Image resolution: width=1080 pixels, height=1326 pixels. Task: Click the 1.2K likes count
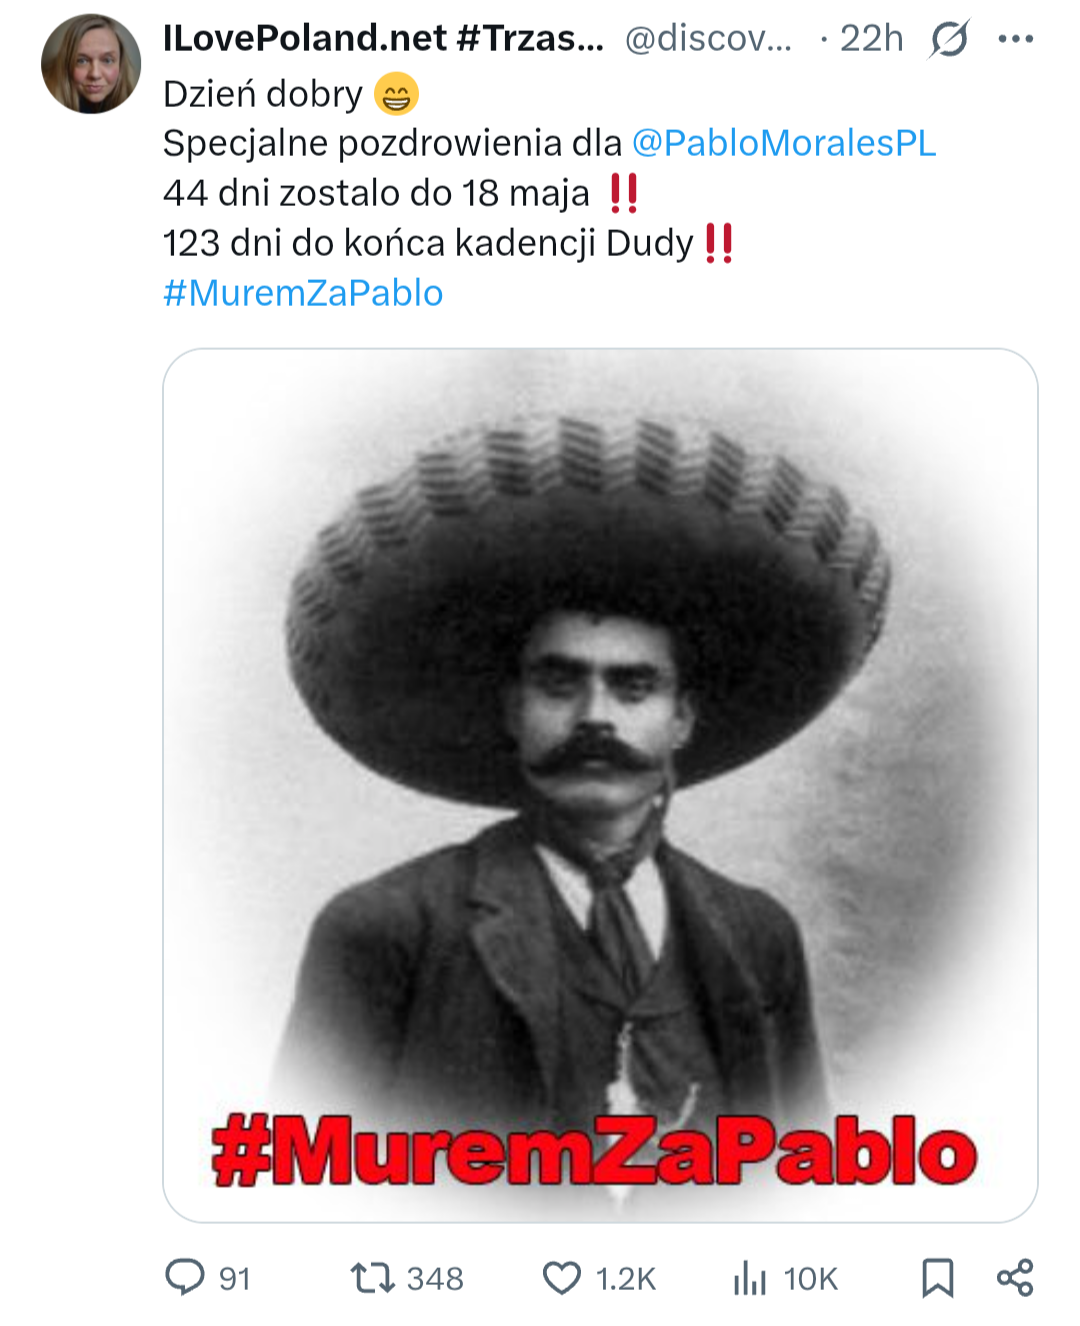coord(626,1278)
